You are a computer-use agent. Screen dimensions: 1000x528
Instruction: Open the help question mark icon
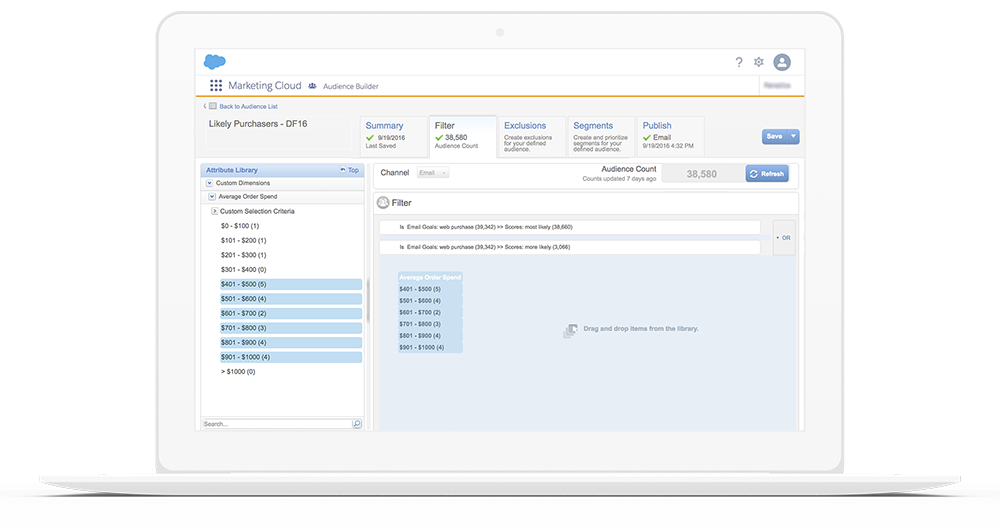point(739,62)
